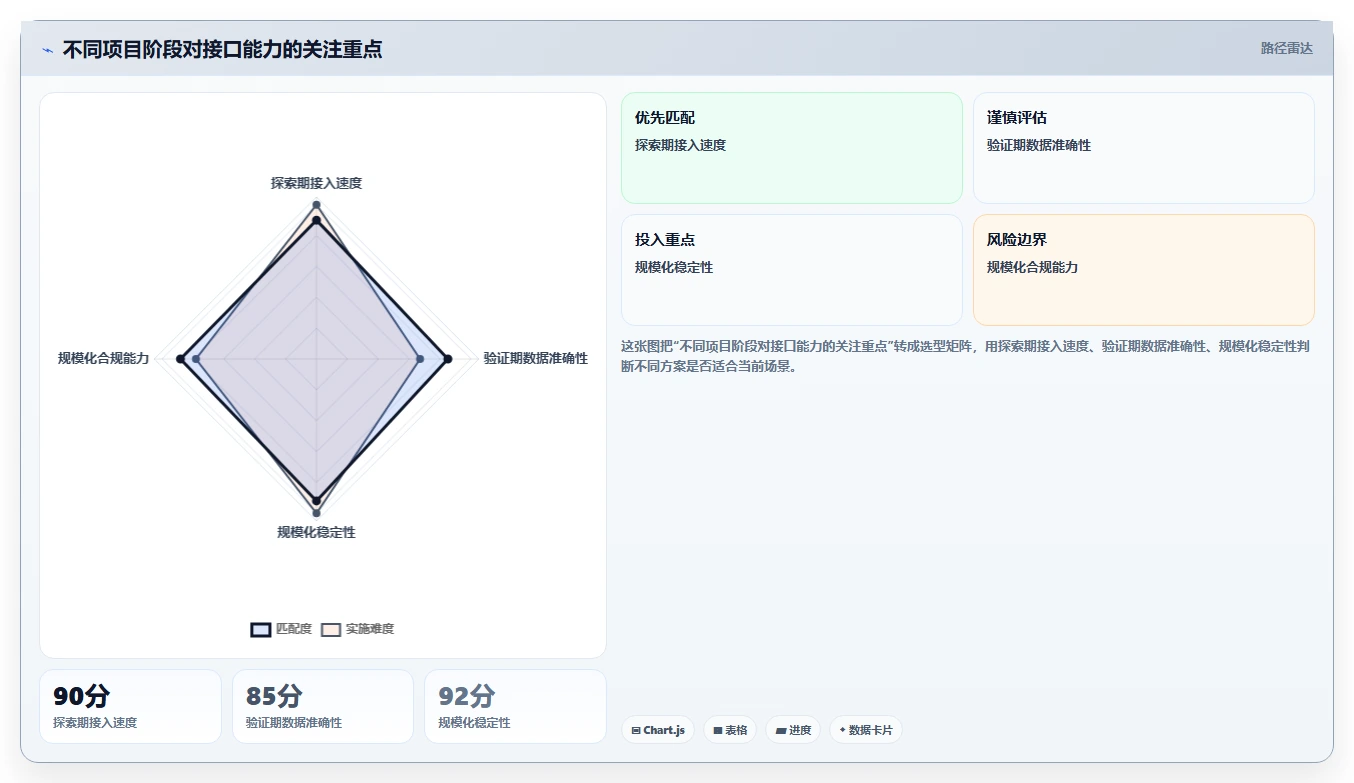
Task: Toggle the 匹配度 legend swatch
Action: (x=261, y=629)
